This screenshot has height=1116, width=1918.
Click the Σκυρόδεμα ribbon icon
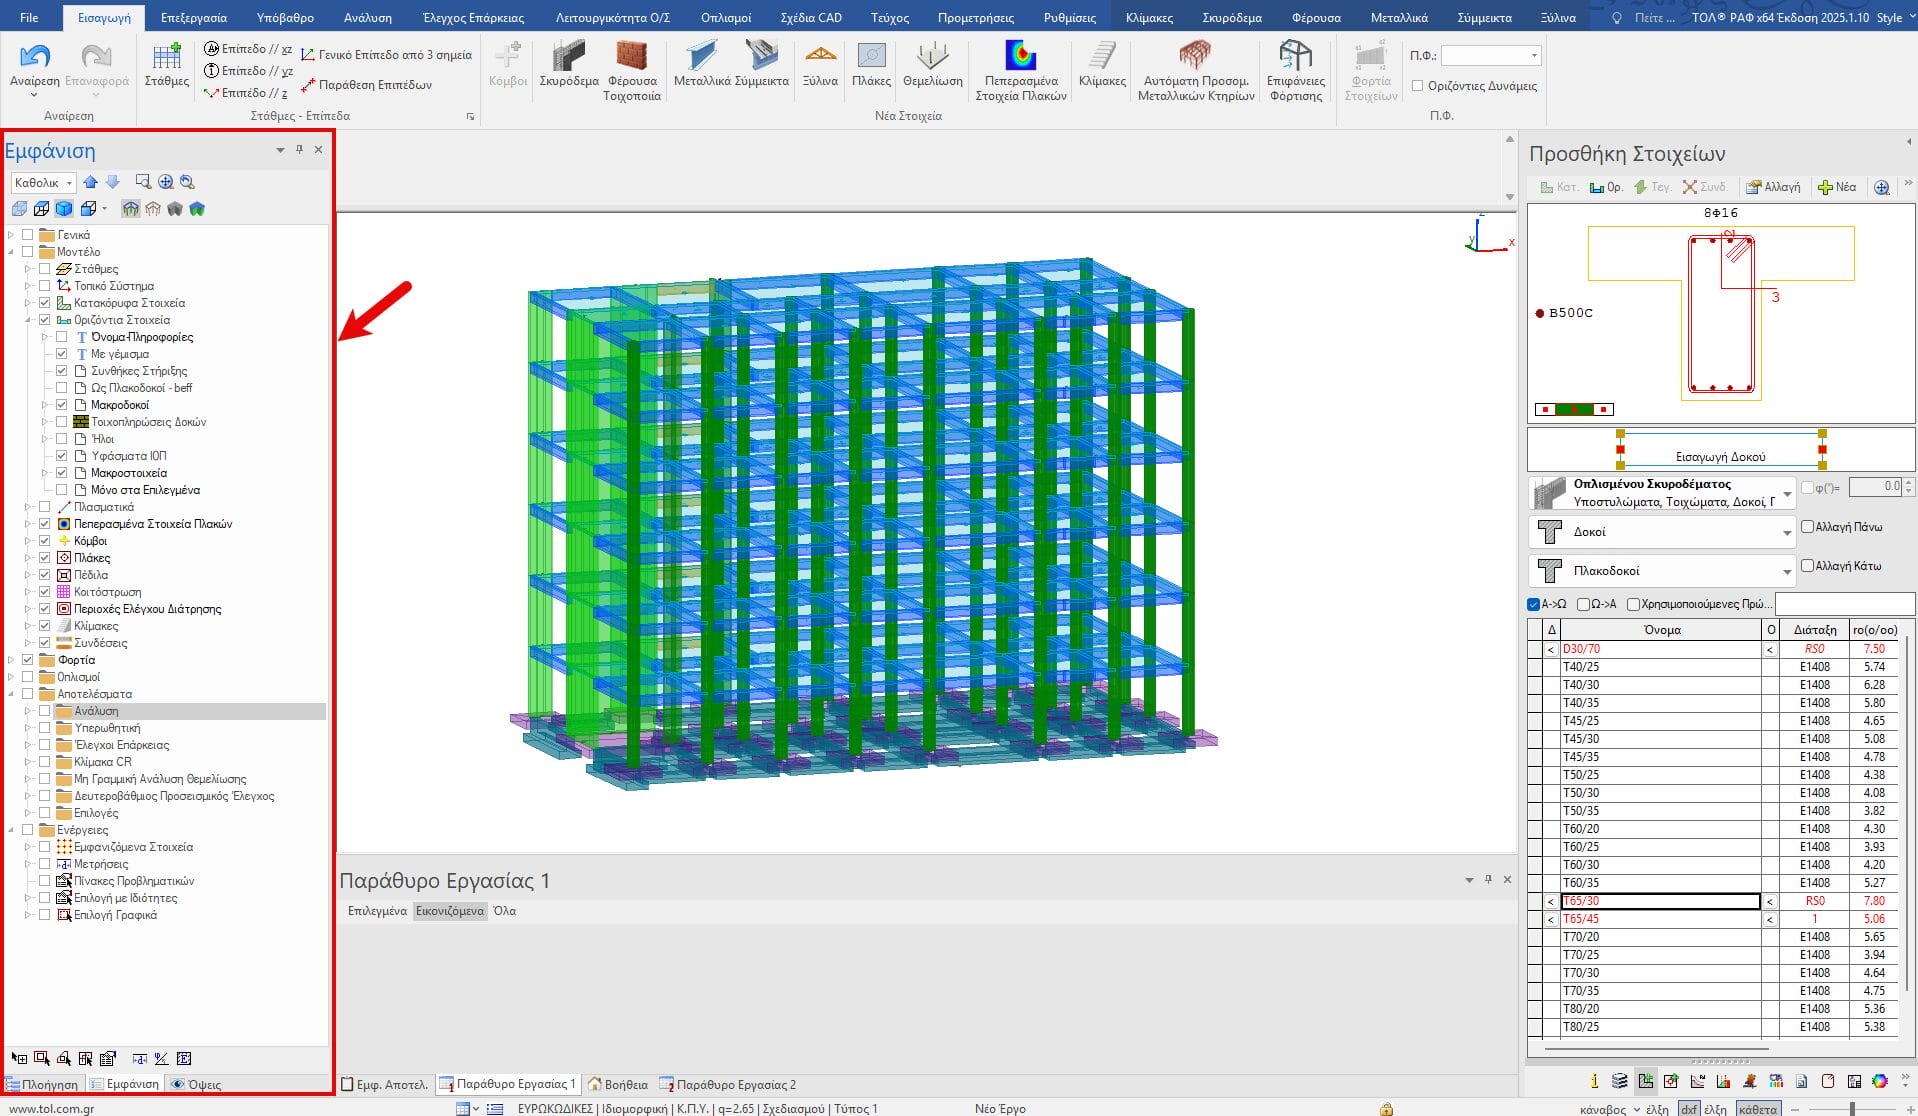pyautogui.click(x=568, y=59)
